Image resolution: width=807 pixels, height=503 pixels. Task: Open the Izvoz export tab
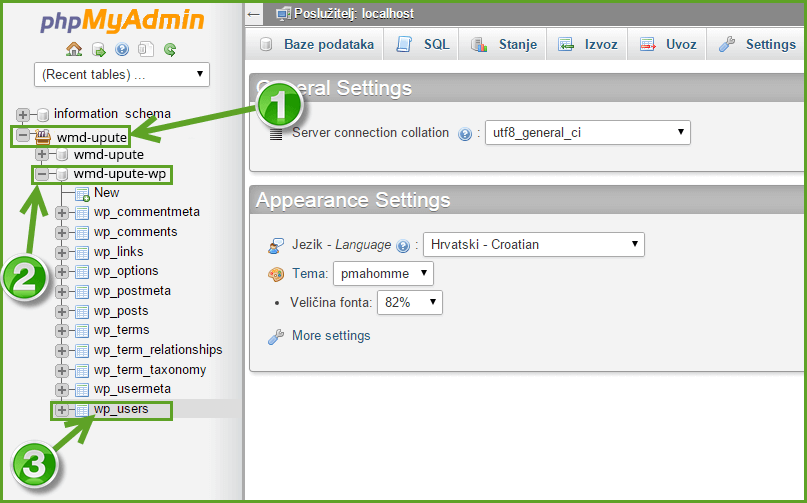pyautogui.click(x=587, y=45)
